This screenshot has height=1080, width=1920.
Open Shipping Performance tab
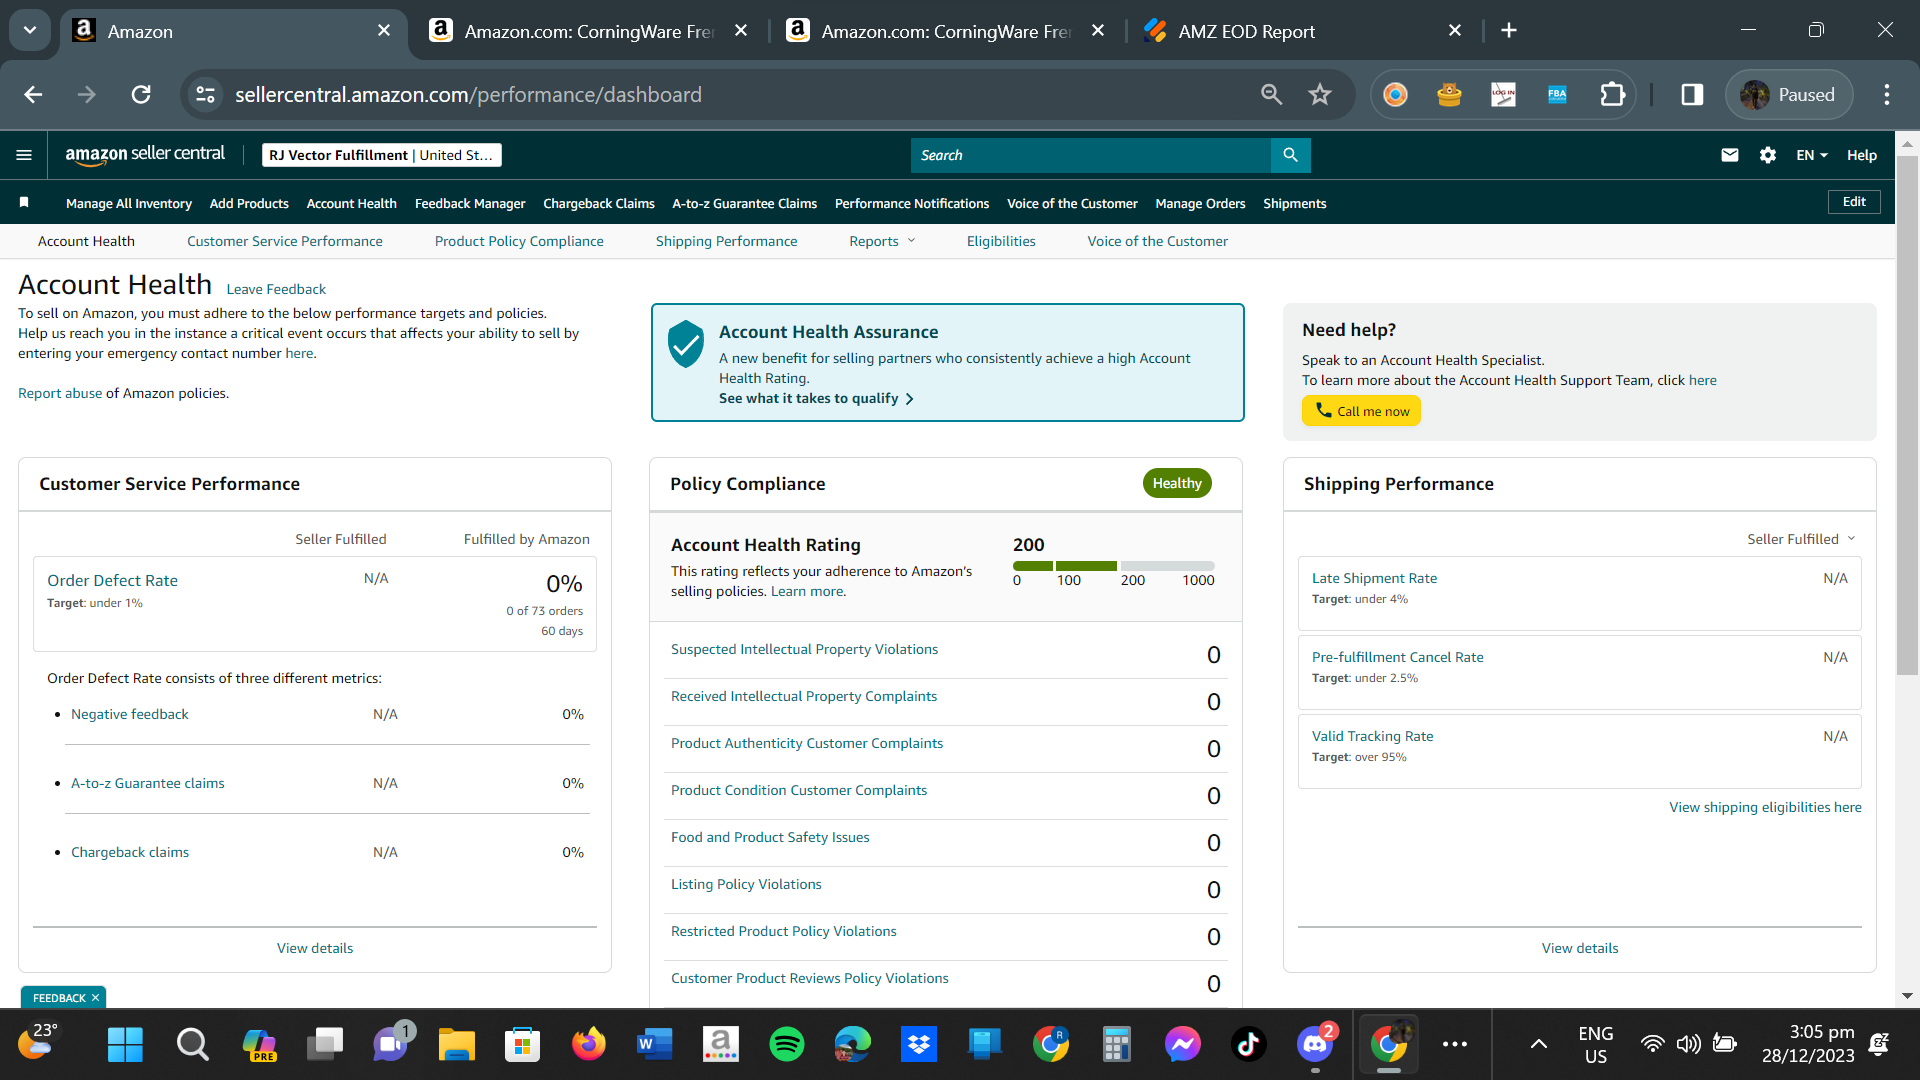click(x=726, y=241)
